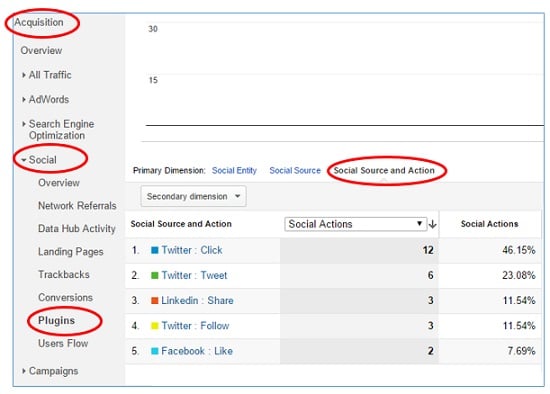
Task: Click the orange swatch beside Linkedin : Share
Action: 154,301
